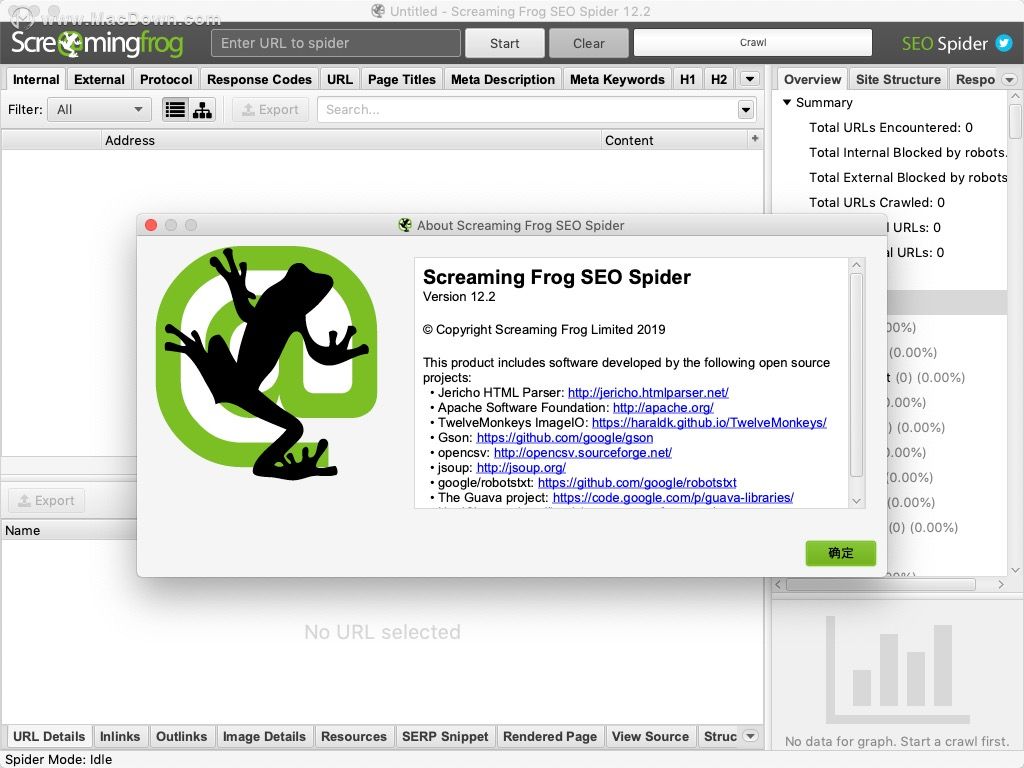Open the Rendered Page tab
Image resolution: width=1024 pixels, height=768 pixels.
tap(550, 736)
